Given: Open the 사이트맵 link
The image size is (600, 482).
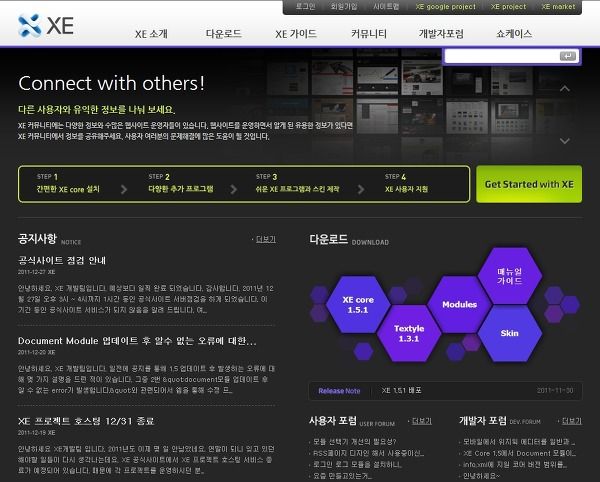Looking at the screenshot, I should pyautogui.click(x=386, y=7).
